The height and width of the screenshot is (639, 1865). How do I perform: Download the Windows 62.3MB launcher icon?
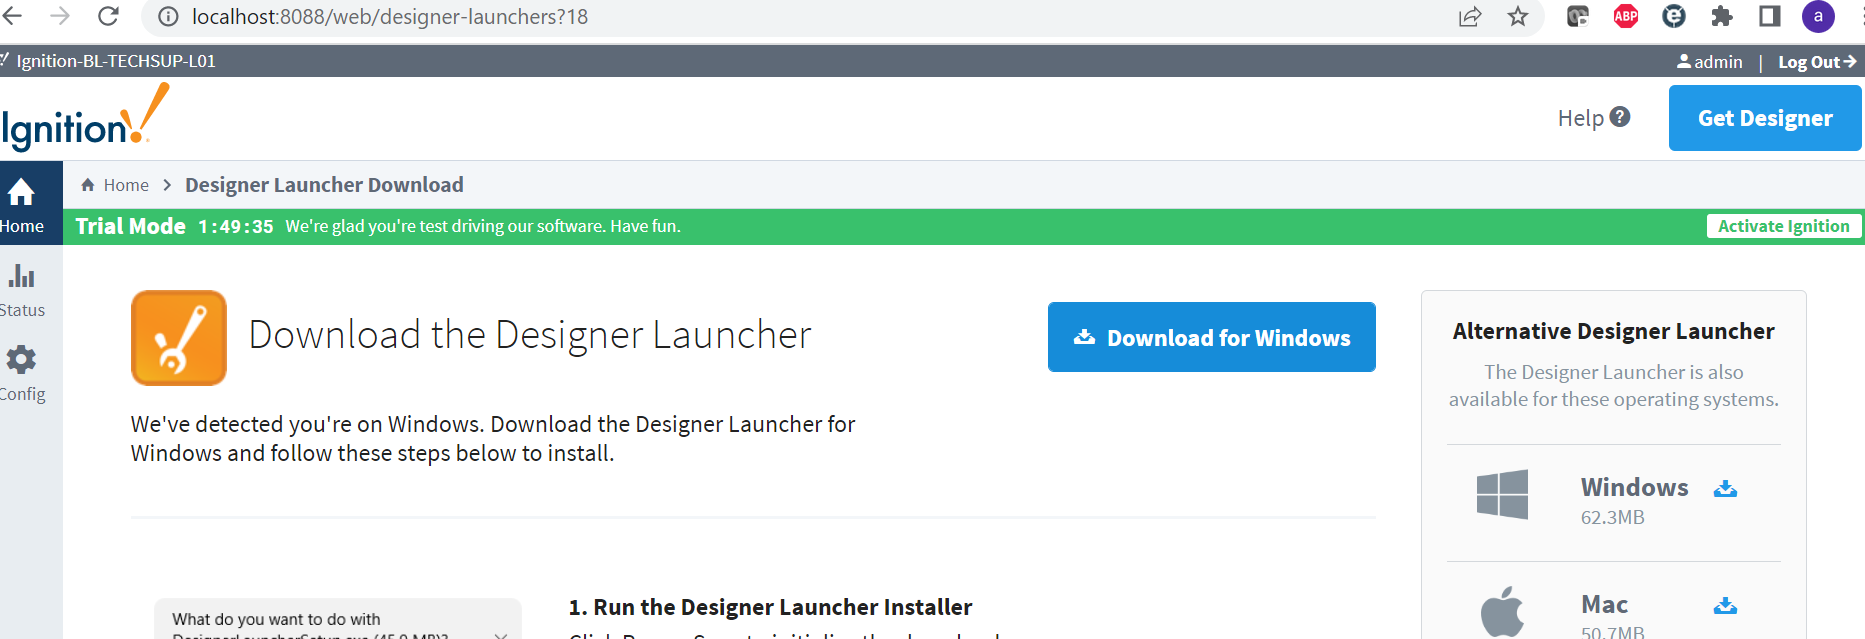[x=1725, y=489]
